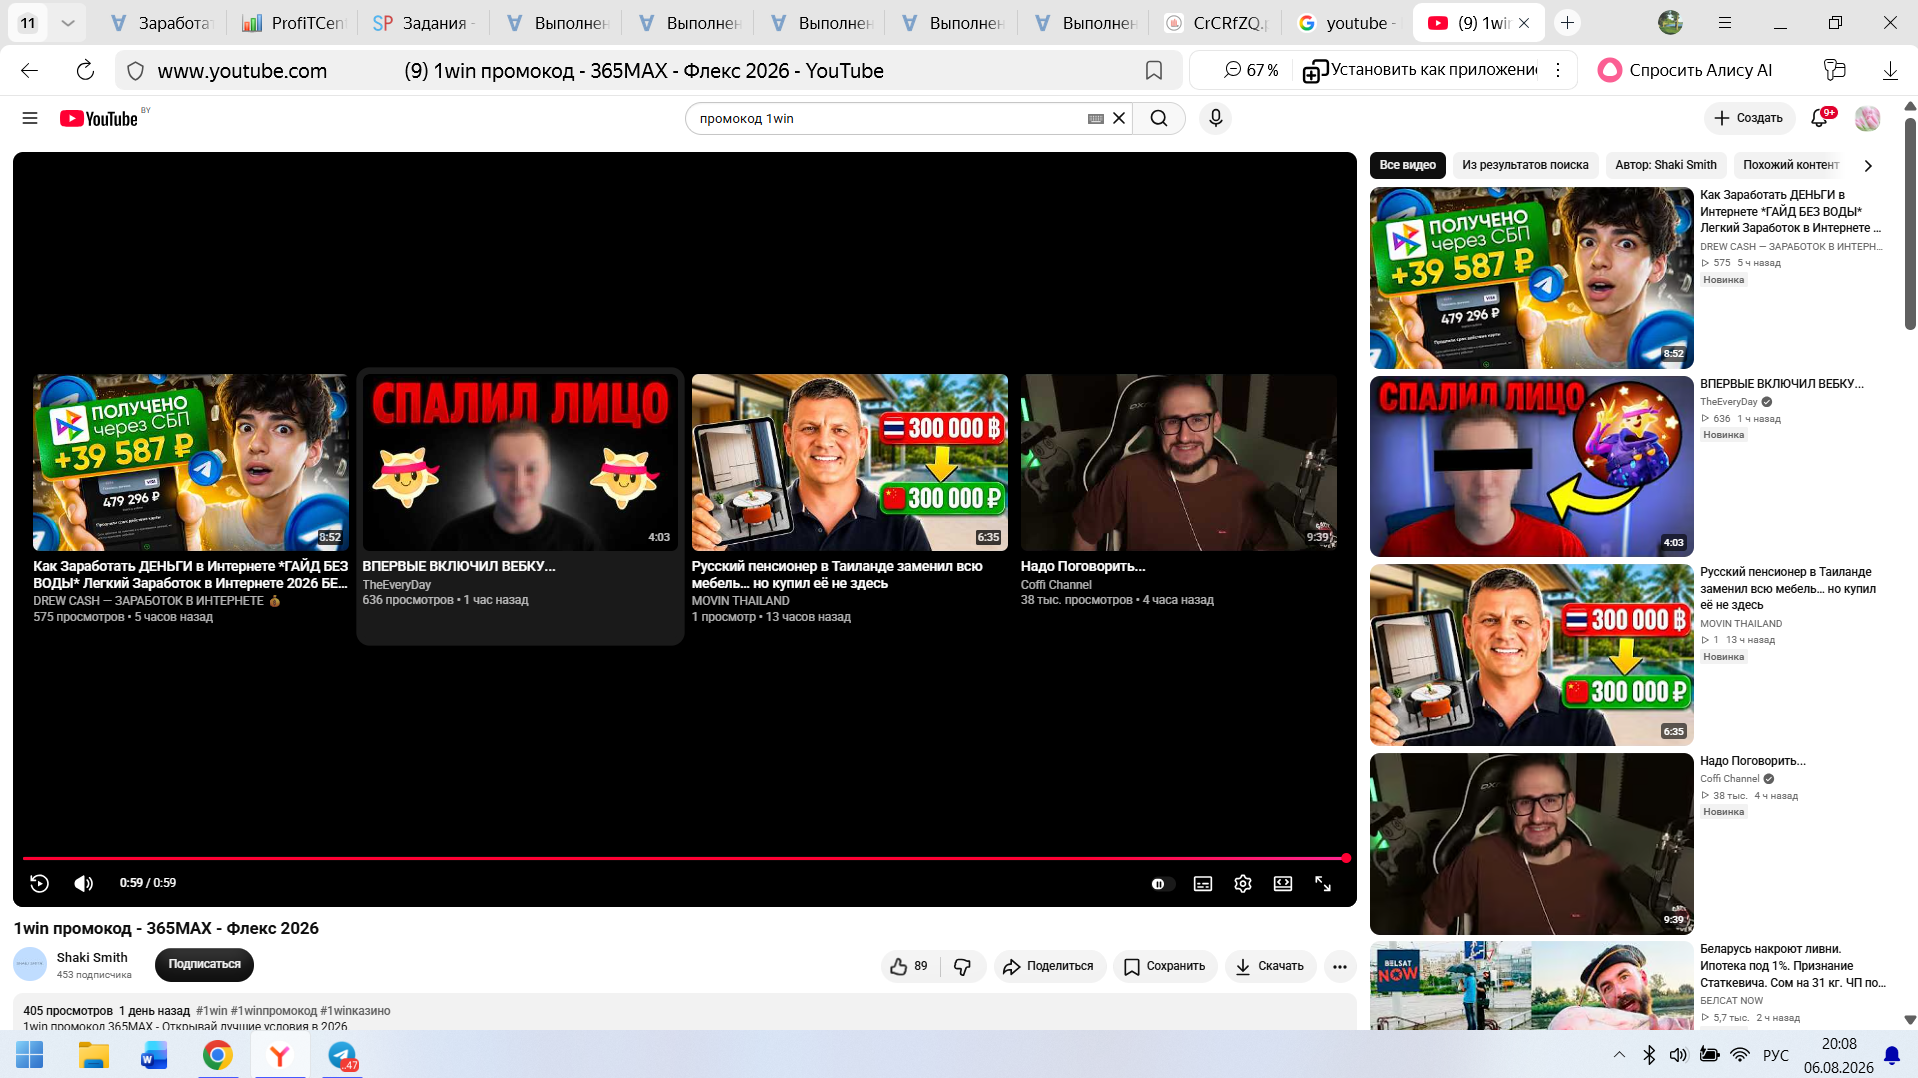
Task: Go back in the browser
Action: pos(29,70)
